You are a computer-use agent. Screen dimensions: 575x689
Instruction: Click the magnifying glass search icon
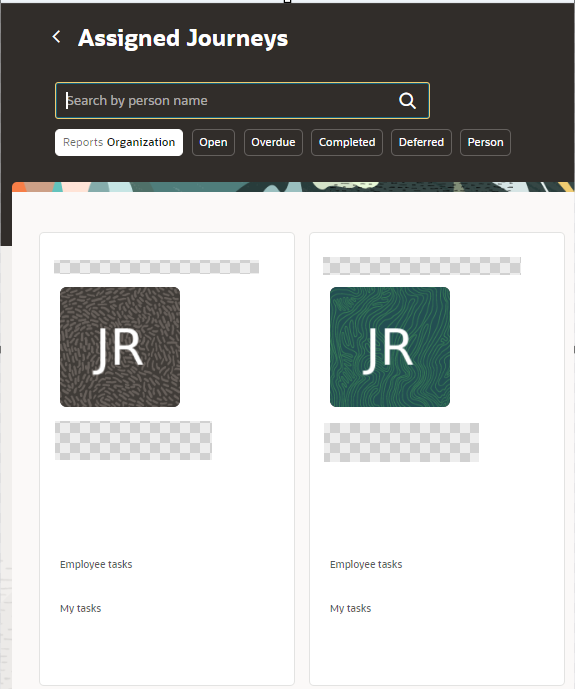407,101
